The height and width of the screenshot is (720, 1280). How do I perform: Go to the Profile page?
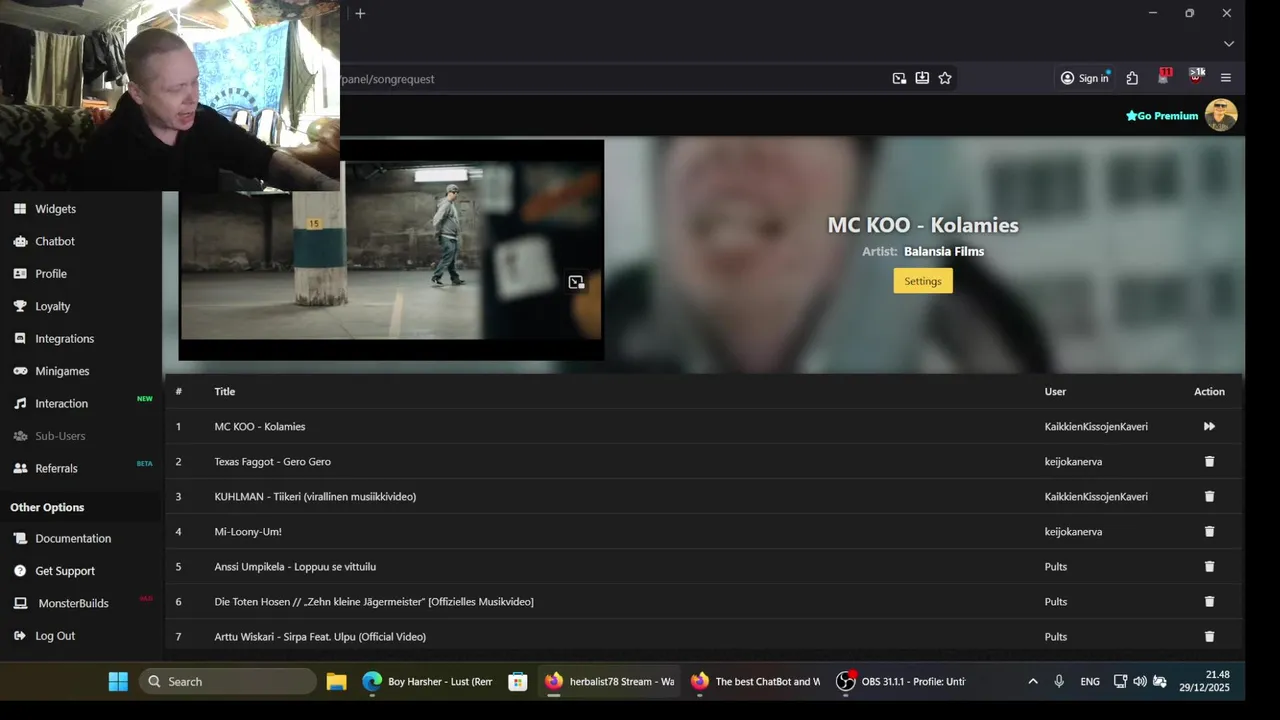point(51,274)
